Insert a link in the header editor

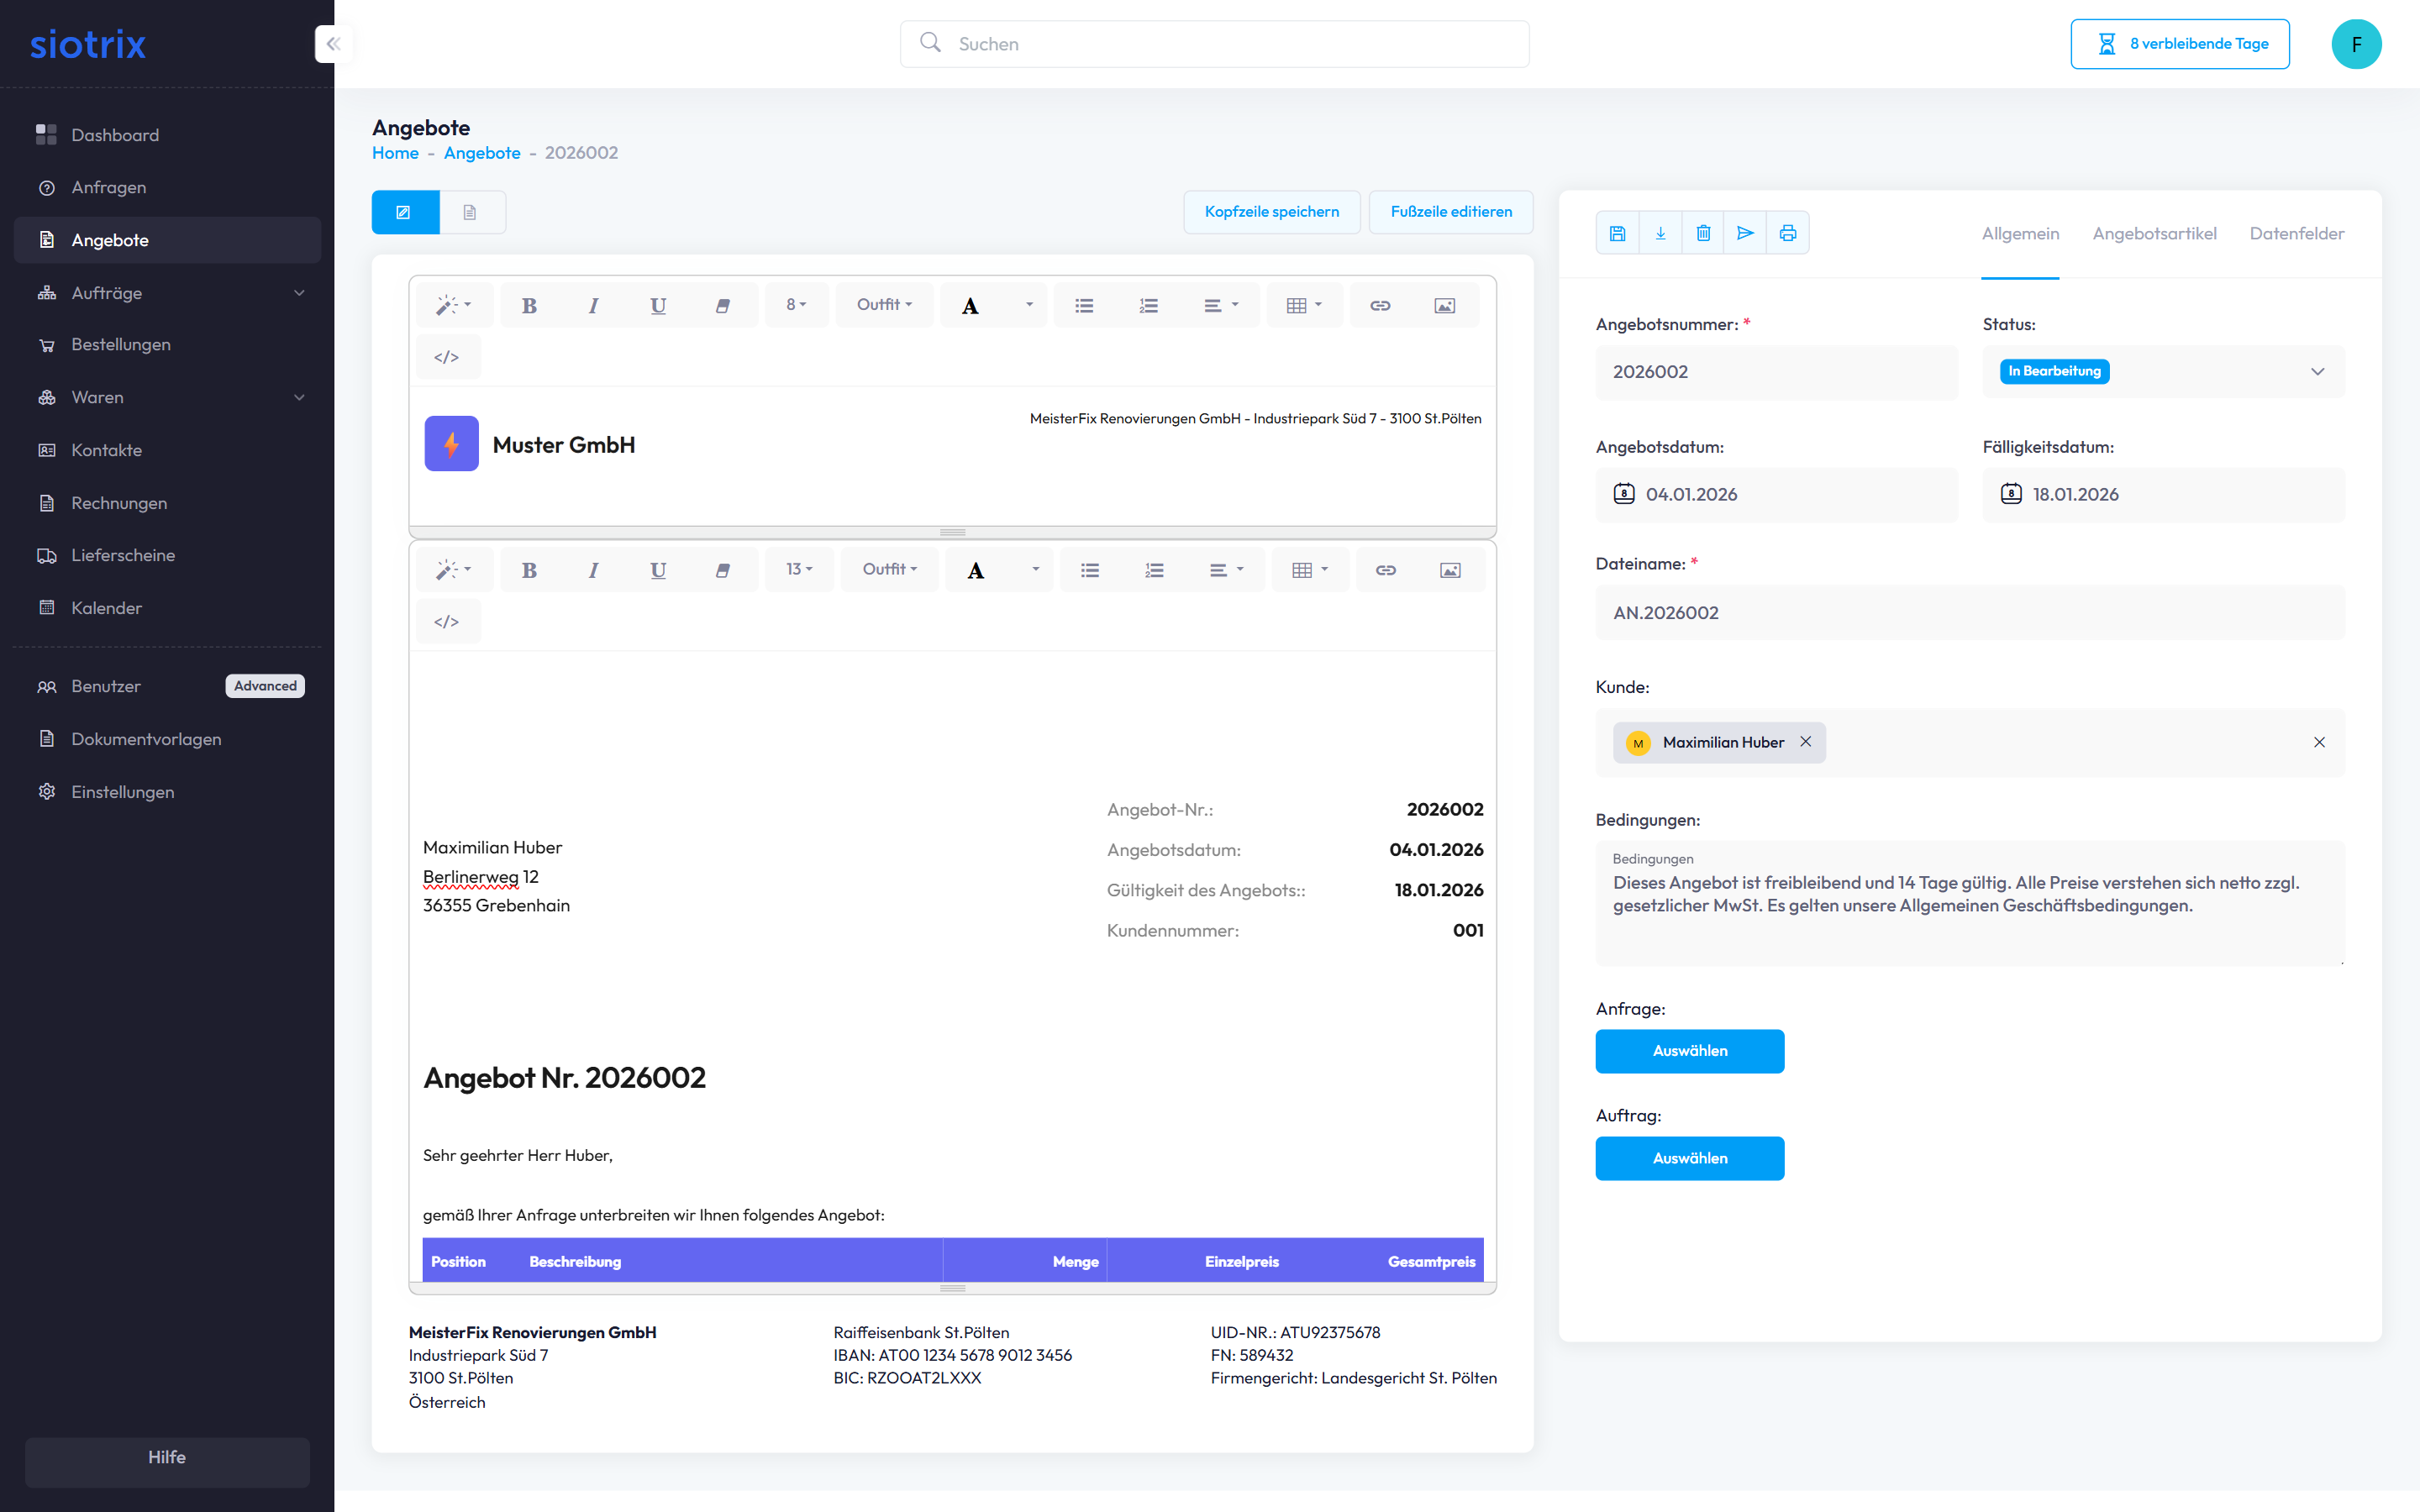pyautogui.click(x=1380, y=305)
